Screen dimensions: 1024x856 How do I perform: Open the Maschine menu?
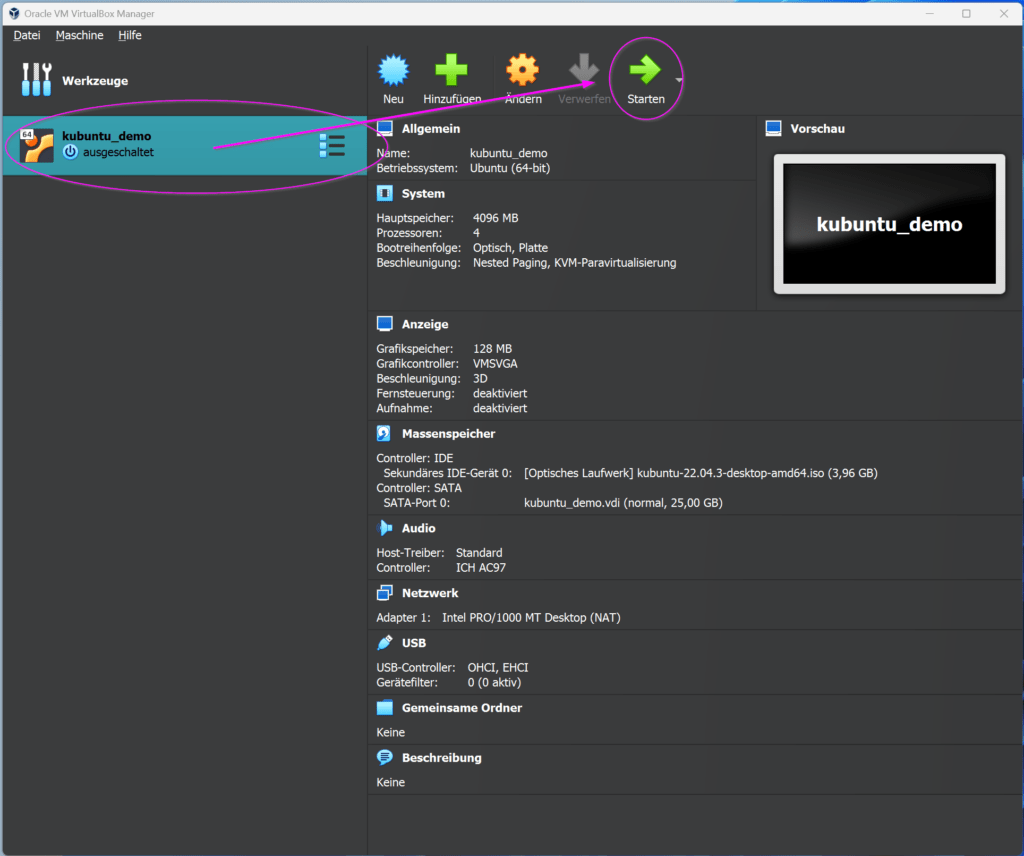coord(80,35)
